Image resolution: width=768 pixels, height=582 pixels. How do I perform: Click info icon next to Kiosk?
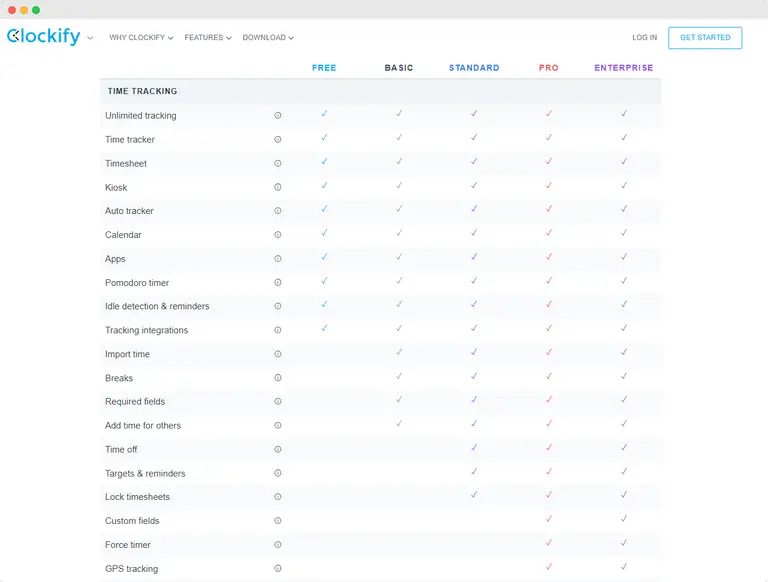tap(278, 187)
